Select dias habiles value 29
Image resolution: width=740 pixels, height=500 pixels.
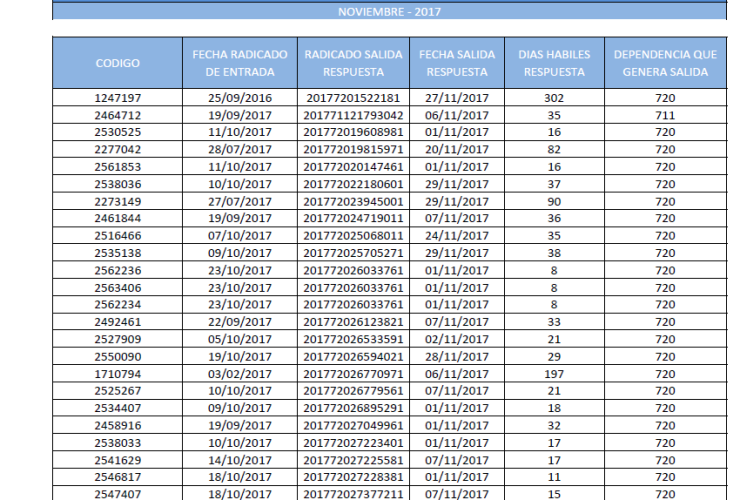click(x=554, y=356)
